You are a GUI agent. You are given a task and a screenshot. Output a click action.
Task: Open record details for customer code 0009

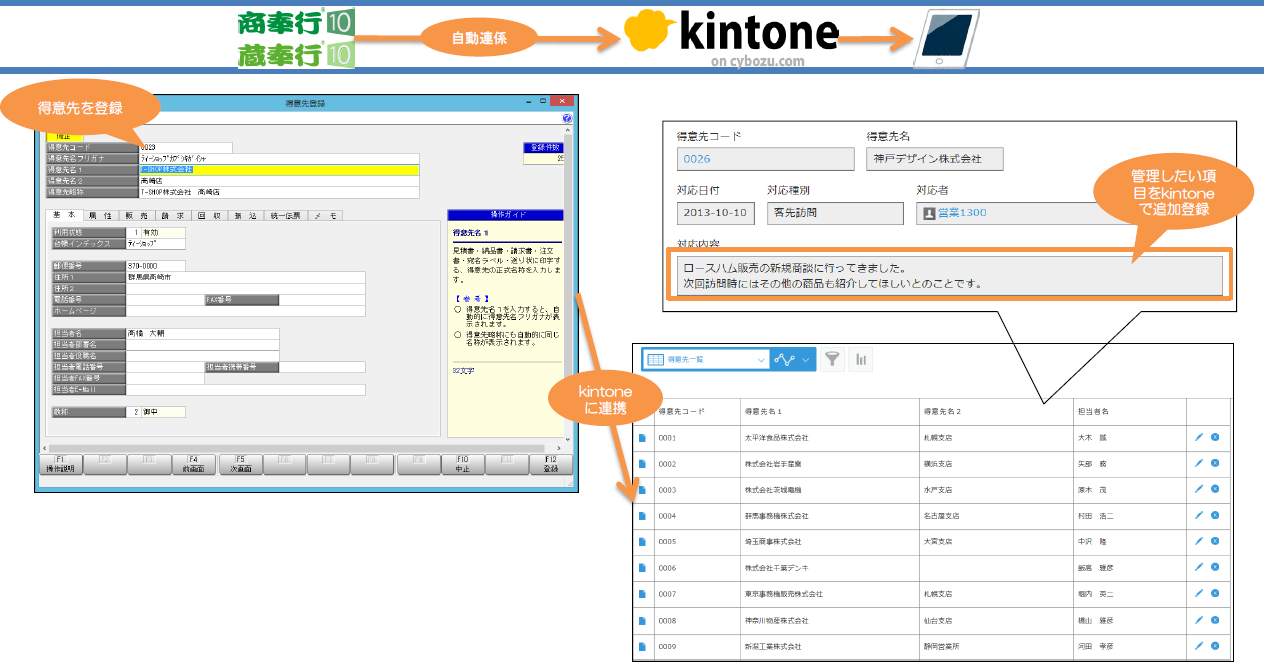(x=643, y=646)
